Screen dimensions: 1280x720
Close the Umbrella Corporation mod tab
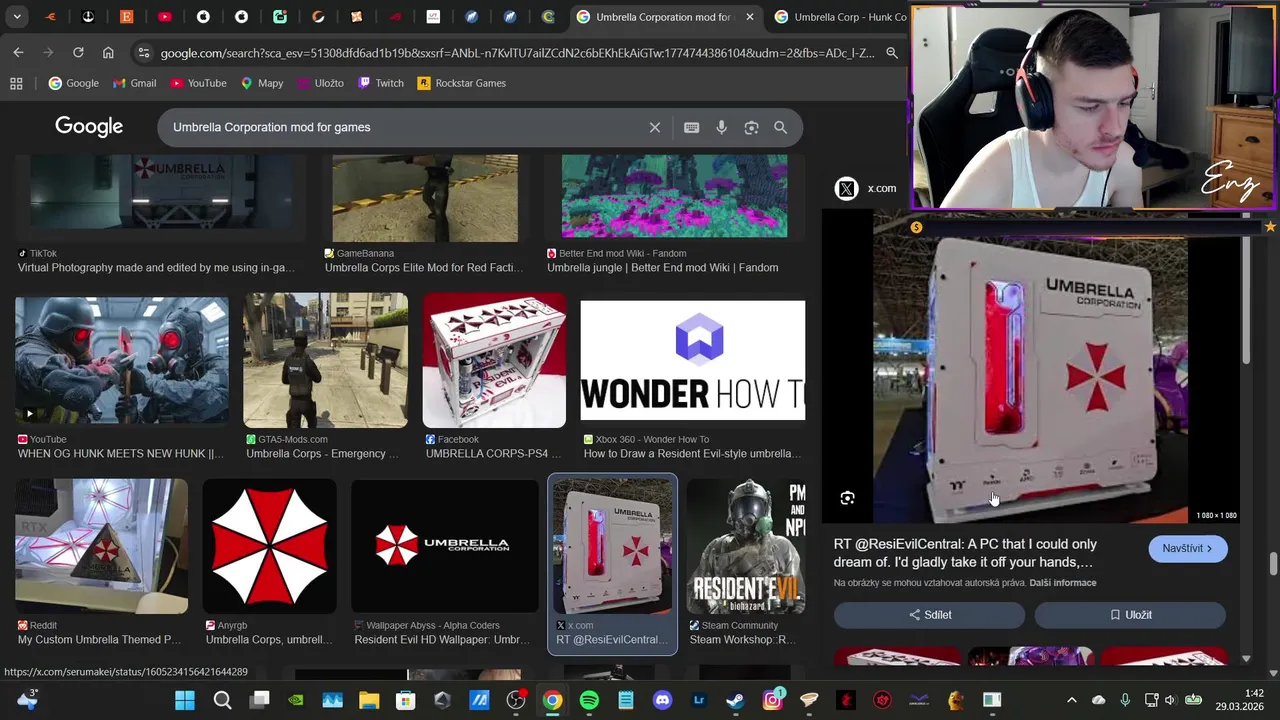pyautogui.click(x=749, y=17)
